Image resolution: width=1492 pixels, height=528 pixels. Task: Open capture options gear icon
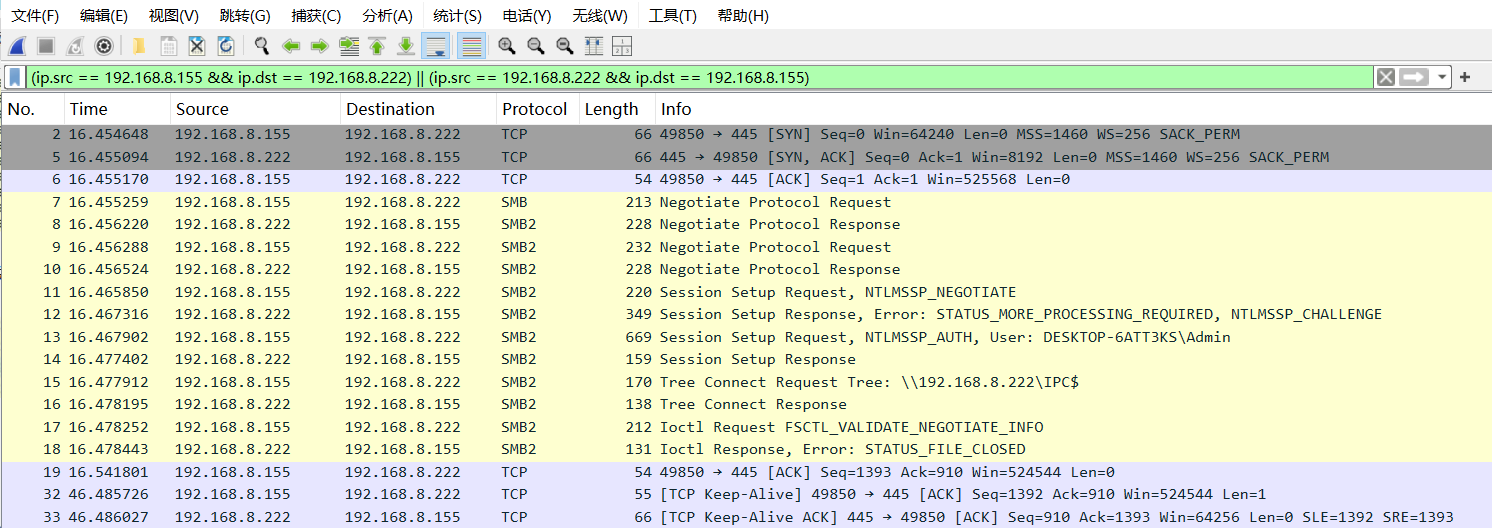[103, 46]
